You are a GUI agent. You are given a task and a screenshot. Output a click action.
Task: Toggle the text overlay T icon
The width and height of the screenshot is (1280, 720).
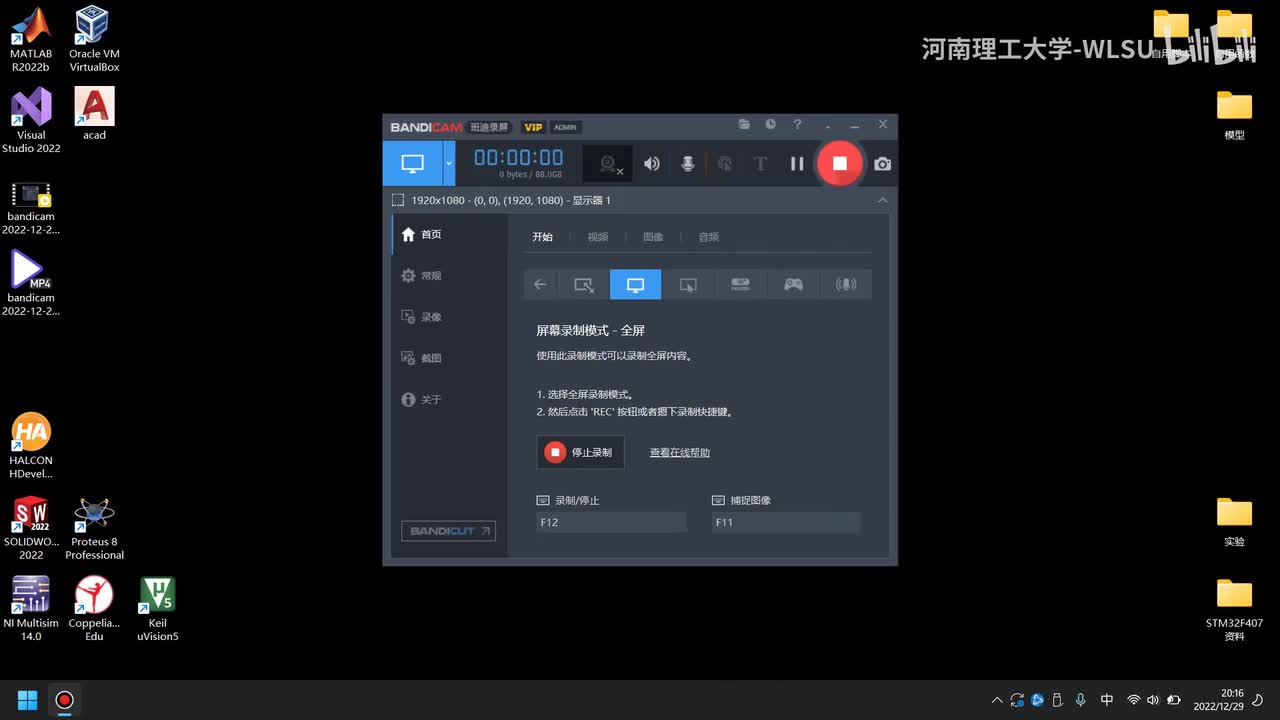pos(760,164)
